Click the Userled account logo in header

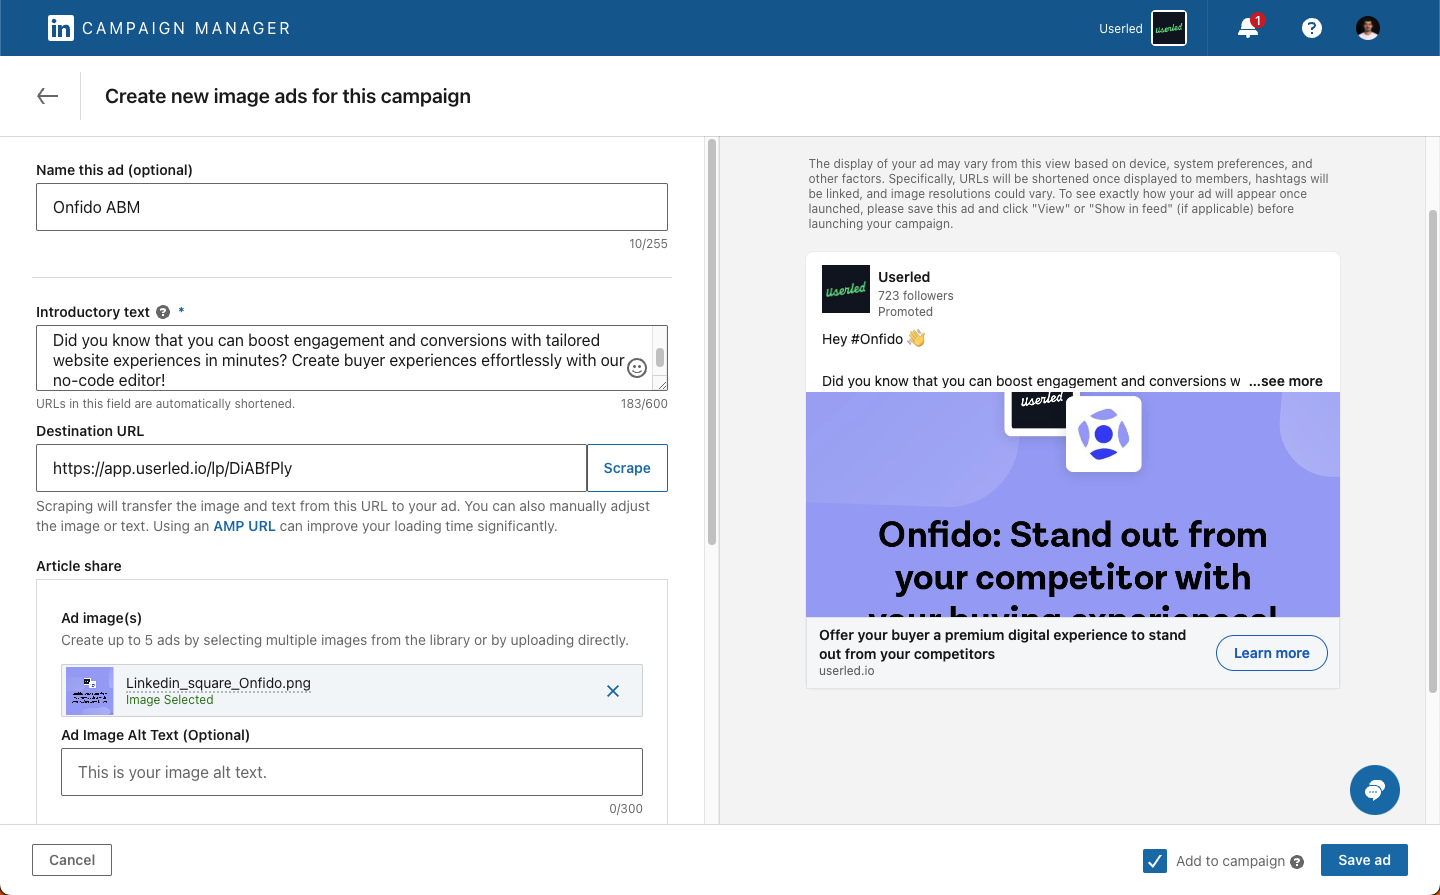tap(1169, 28)
